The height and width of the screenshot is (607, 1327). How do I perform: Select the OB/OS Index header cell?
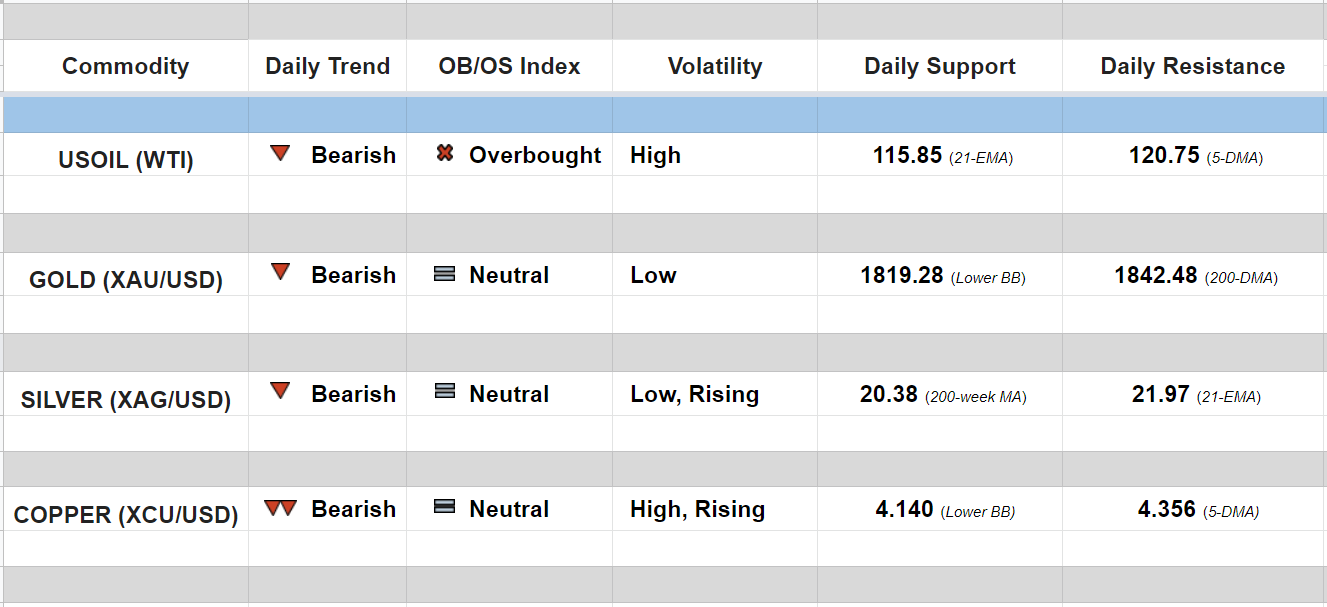pos(509,67)
